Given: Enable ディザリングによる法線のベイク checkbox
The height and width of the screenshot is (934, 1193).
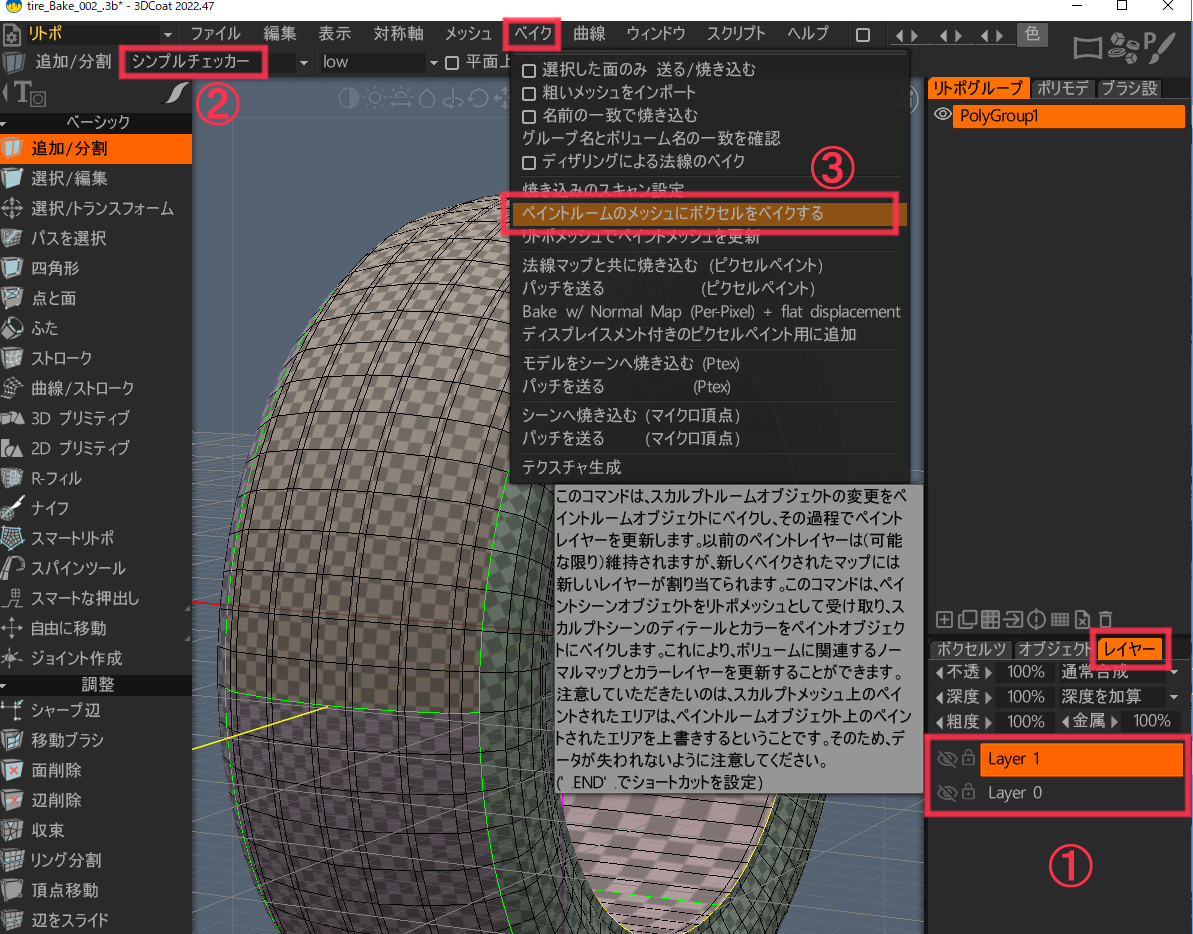Looking at the screenshot, I should tap(530, 162).
